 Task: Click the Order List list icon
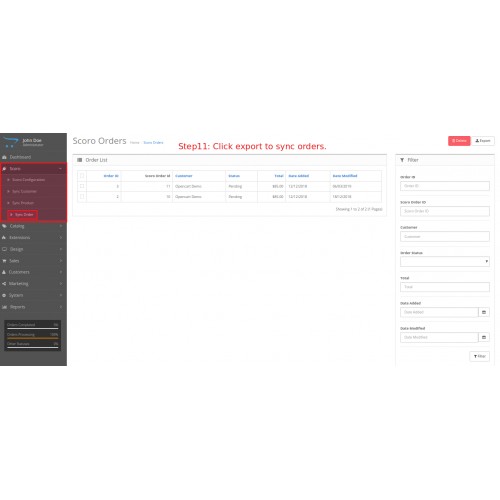coord(80,160)
